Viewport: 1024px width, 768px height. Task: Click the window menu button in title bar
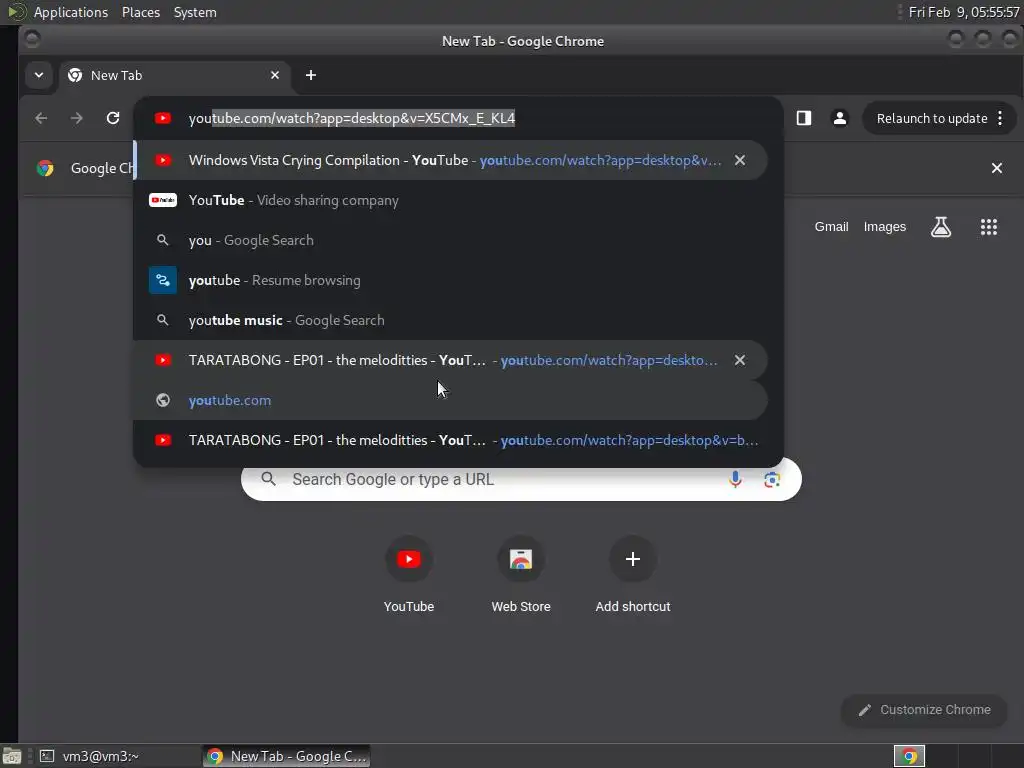[32, 40]
